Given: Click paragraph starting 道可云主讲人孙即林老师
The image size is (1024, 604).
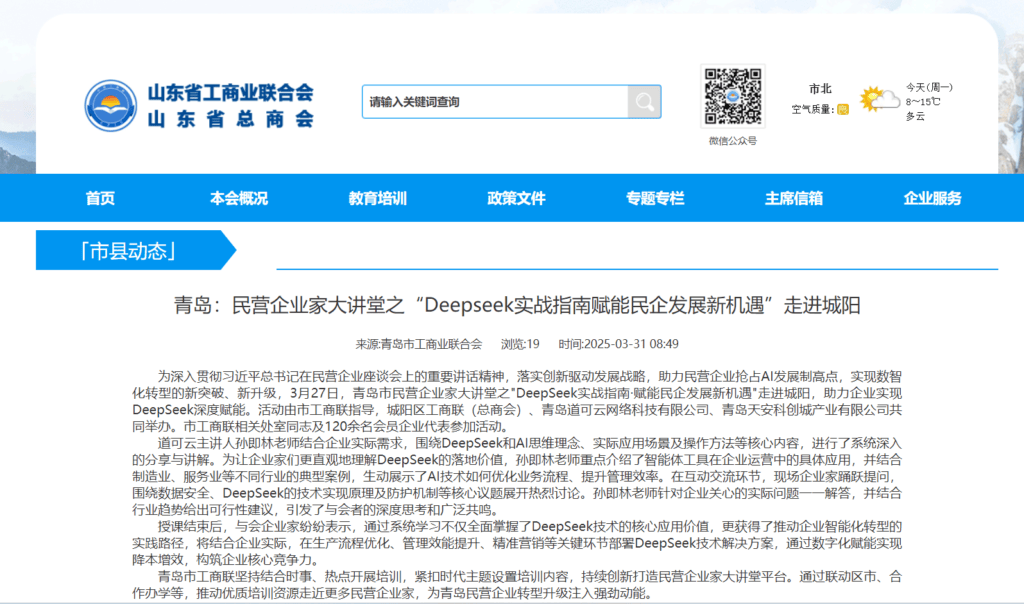Looking at the screenshot, I should click(517, 477).
